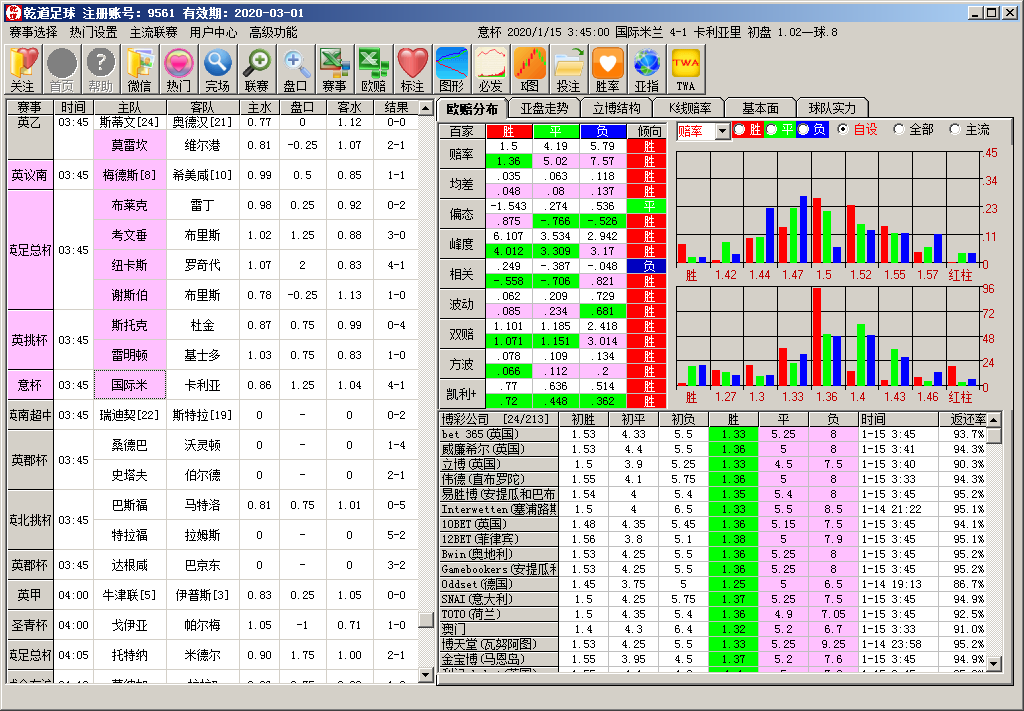The image size is (1024, 711).
Task: Click the 返还率 column header
Action: (962, 419)
